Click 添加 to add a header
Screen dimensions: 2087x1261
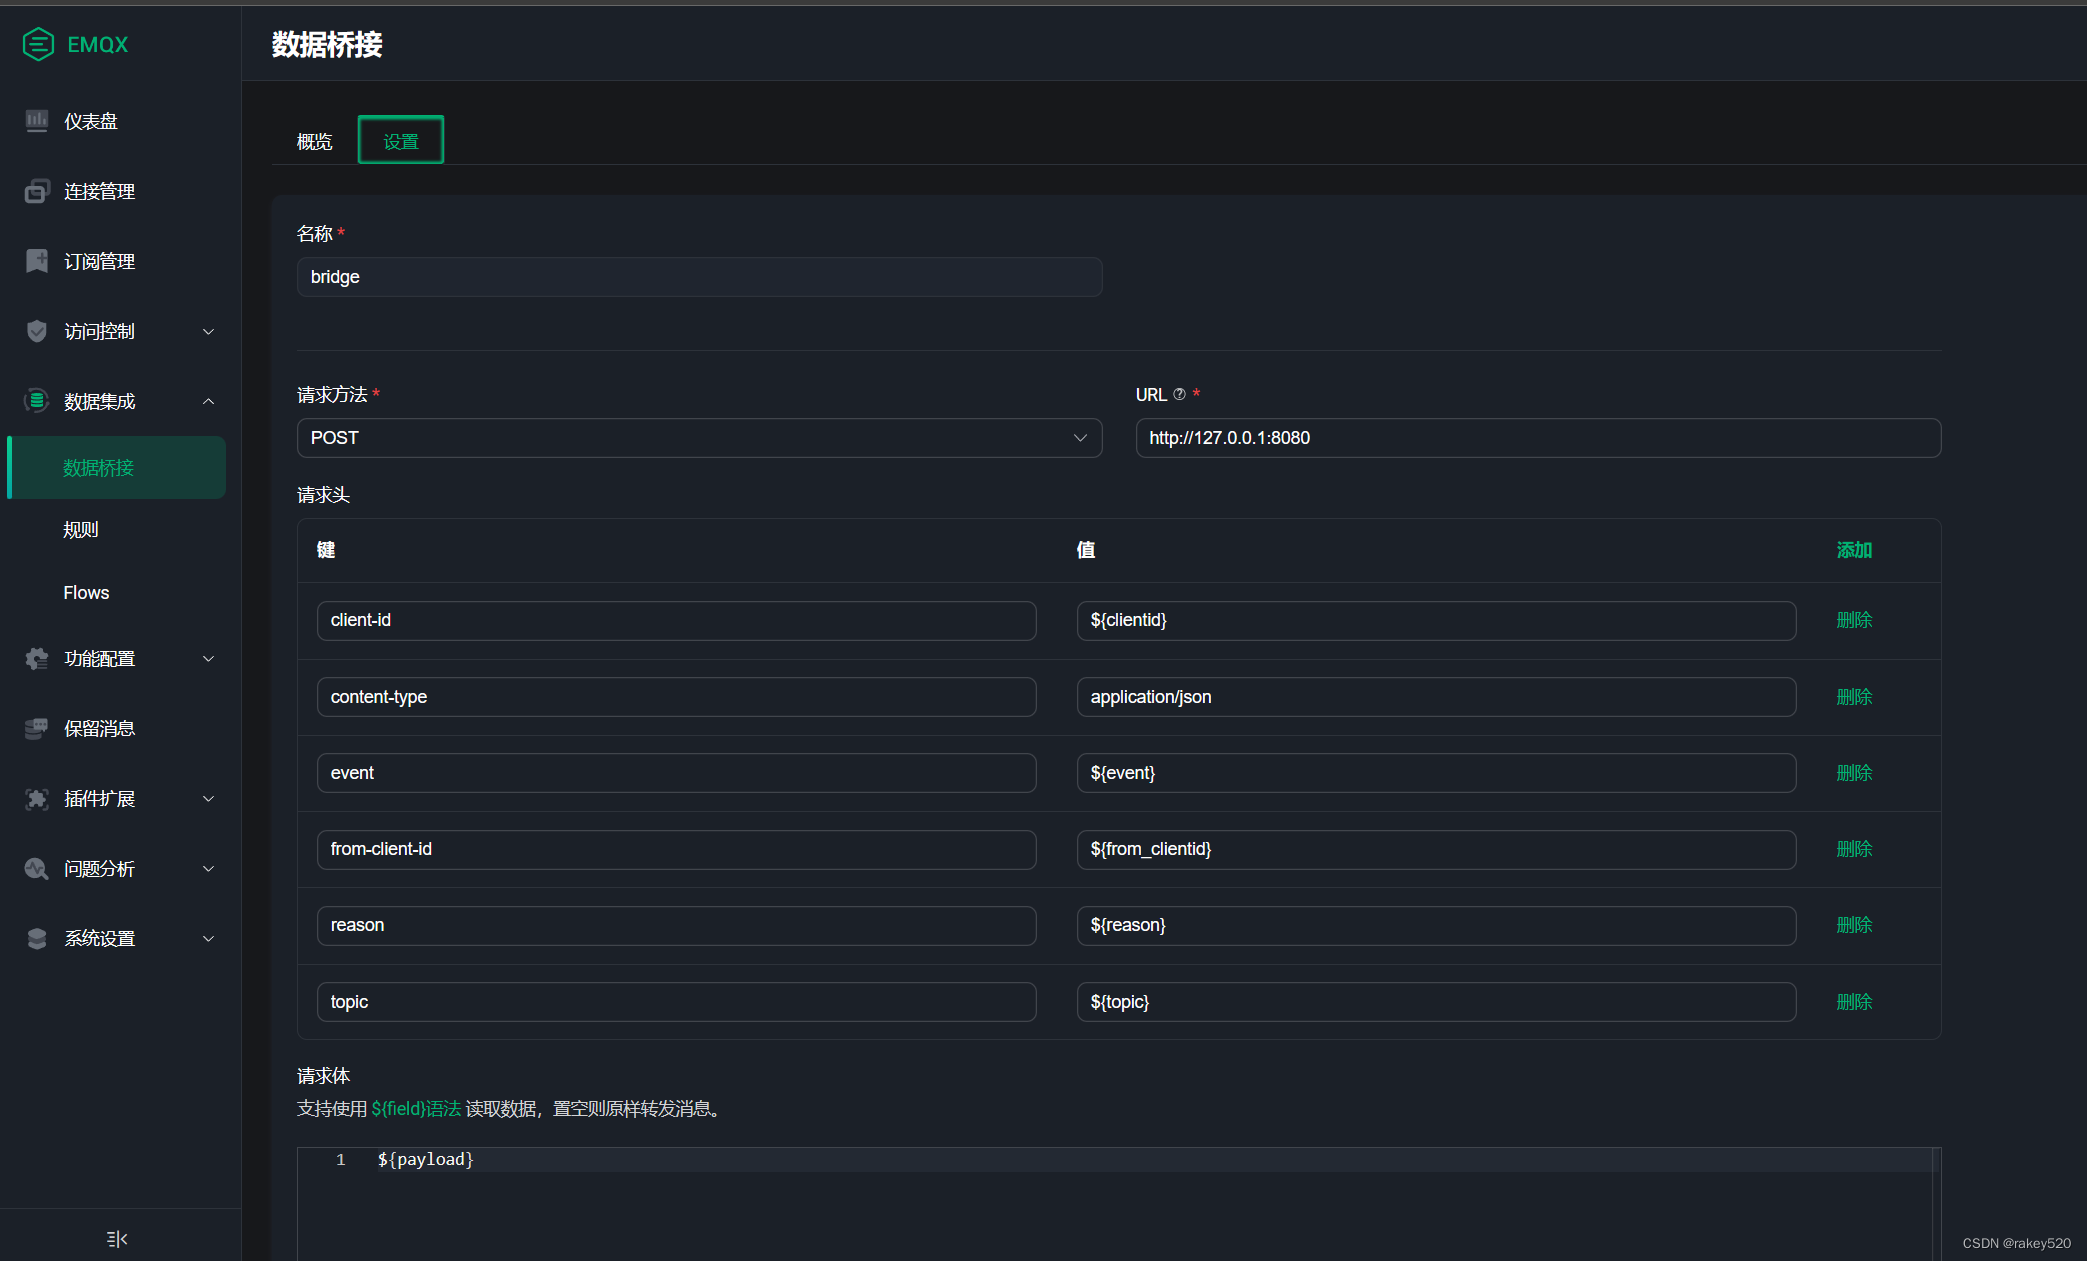(x=1853, y=550)
